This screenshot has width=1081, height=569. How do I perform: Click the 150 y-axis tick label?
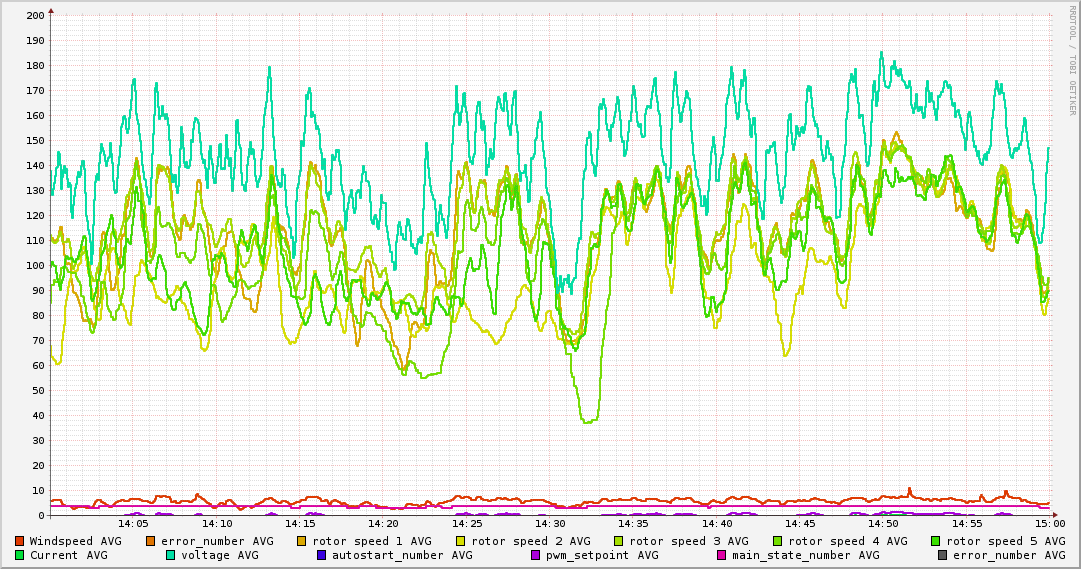34,141
